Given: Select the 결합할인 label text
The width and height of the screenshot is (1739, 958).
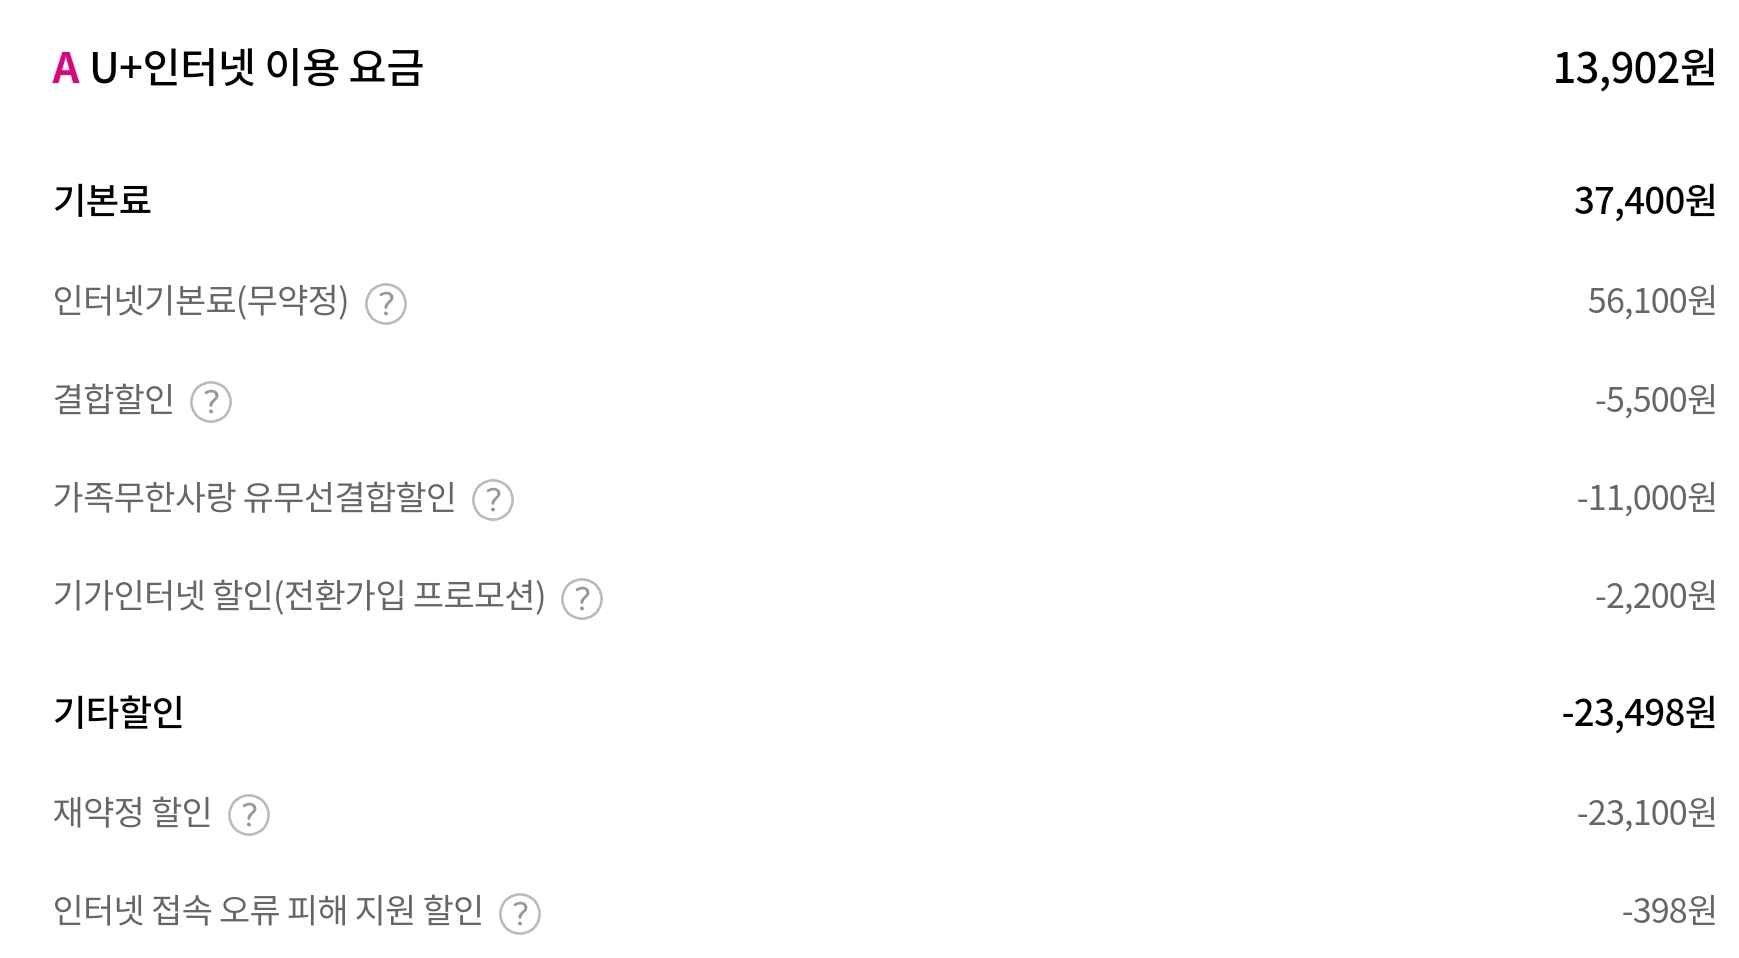Looking at the screenshot, I should click(113, 399).
